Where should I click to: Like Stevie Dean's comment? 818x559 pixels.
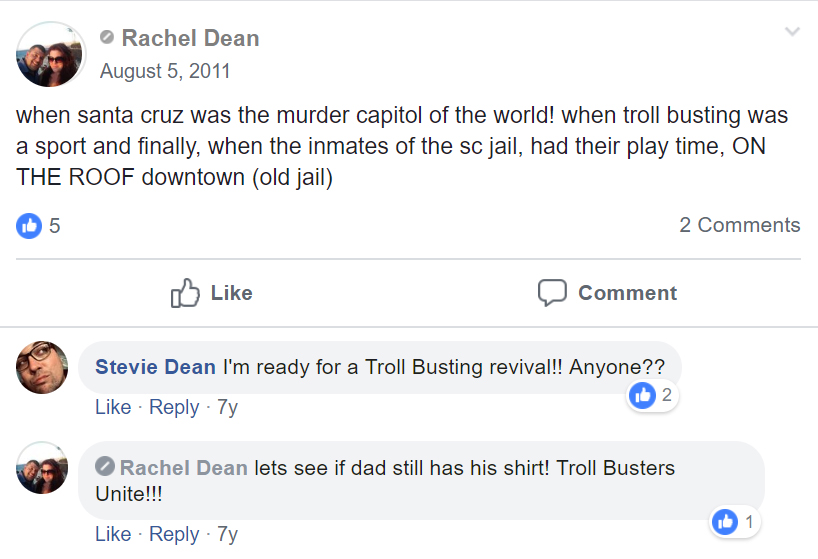113,407
